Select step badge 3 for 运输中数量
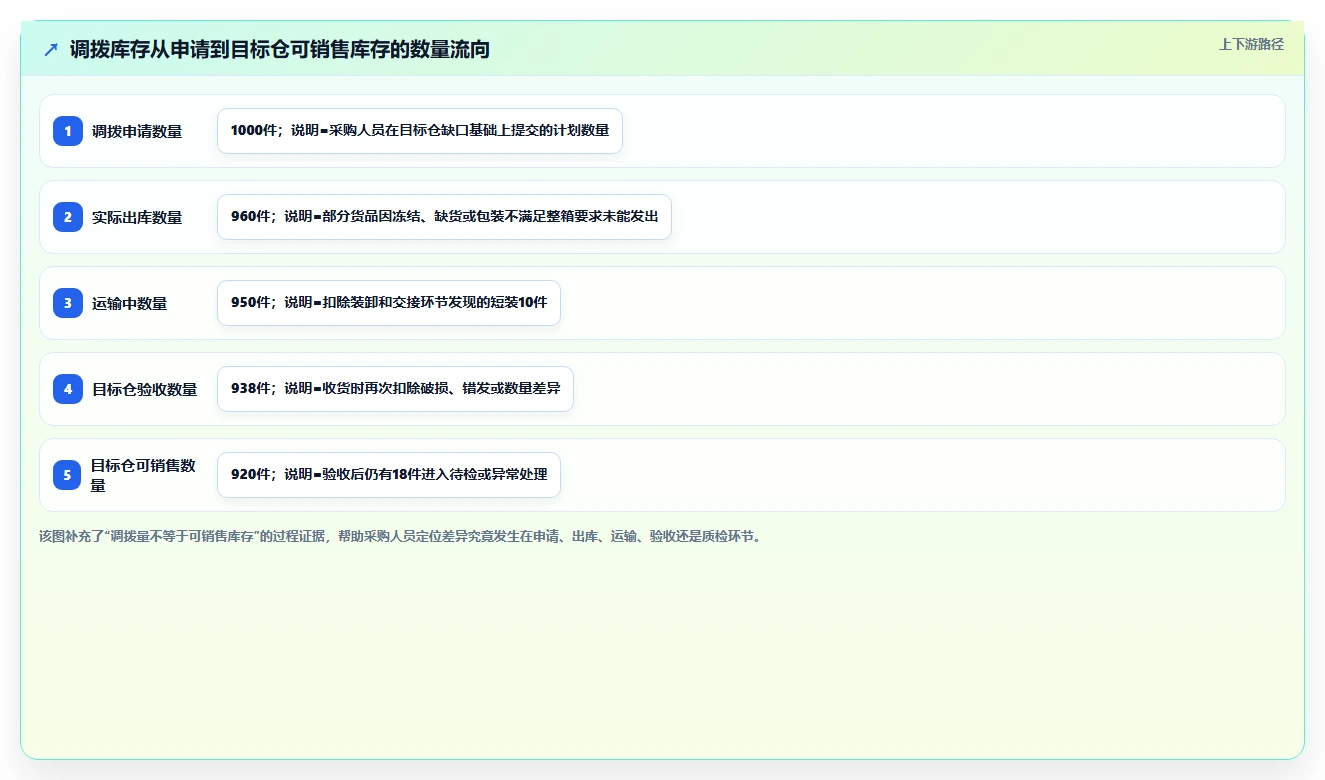 (x=68, y=303)
